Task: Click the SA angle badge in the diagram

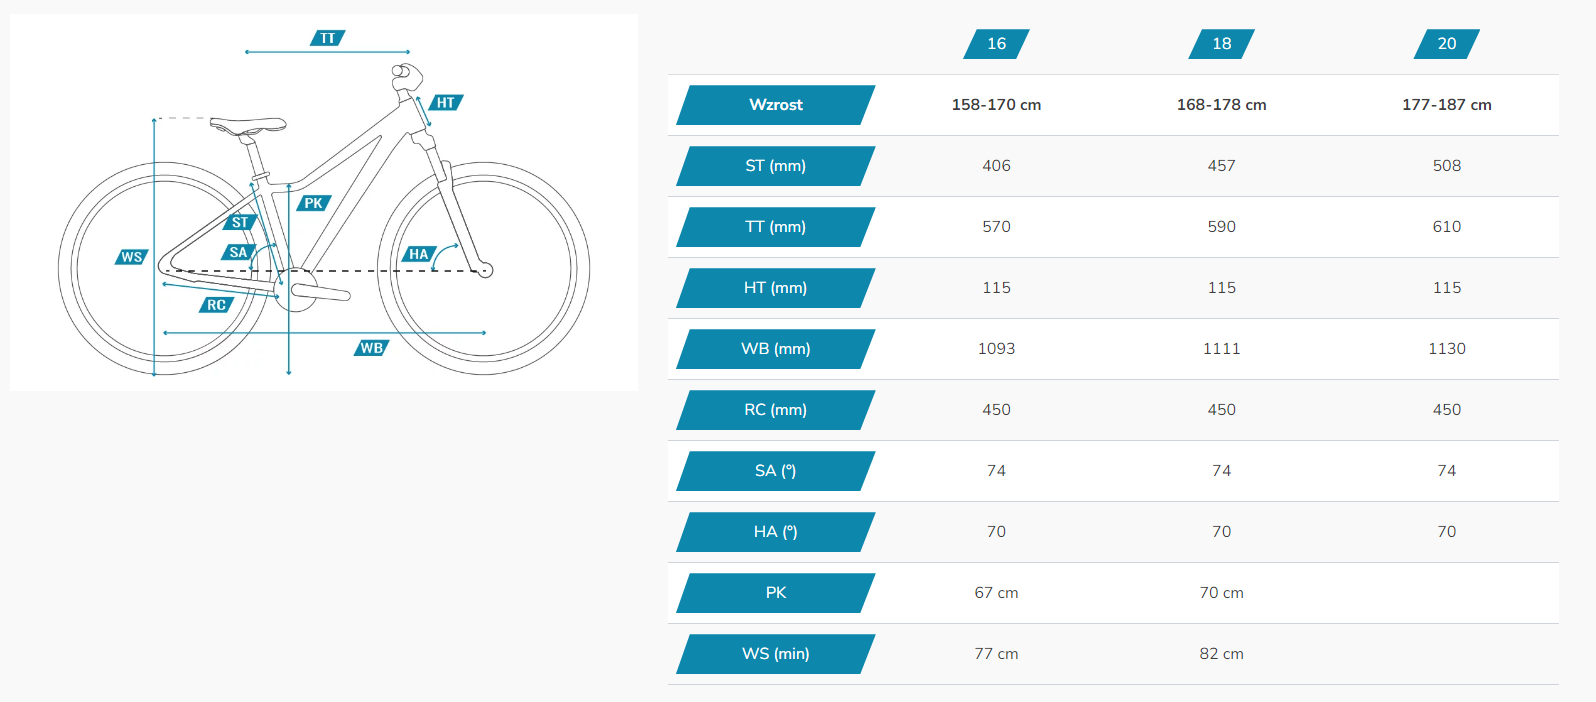Action: tap(238, 252)
